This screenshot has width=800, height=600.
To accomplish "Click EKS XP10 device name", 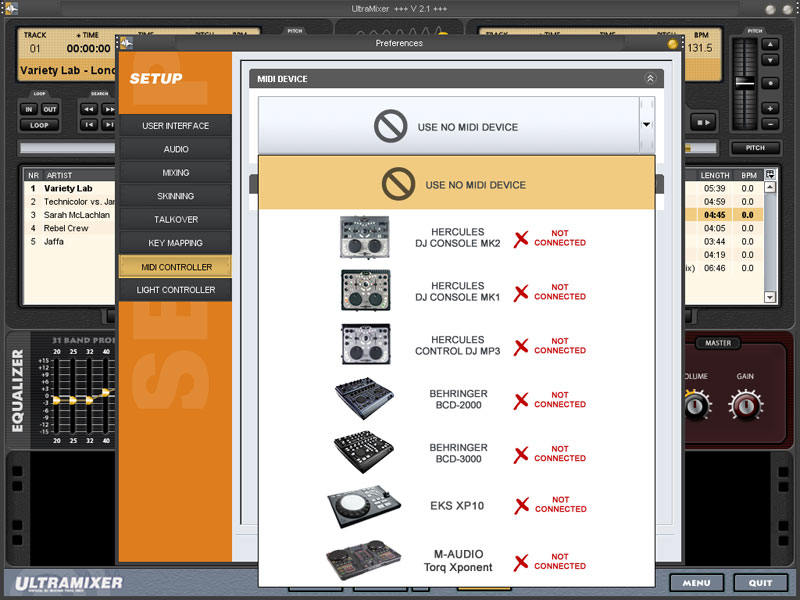I will tap(457, 506).
